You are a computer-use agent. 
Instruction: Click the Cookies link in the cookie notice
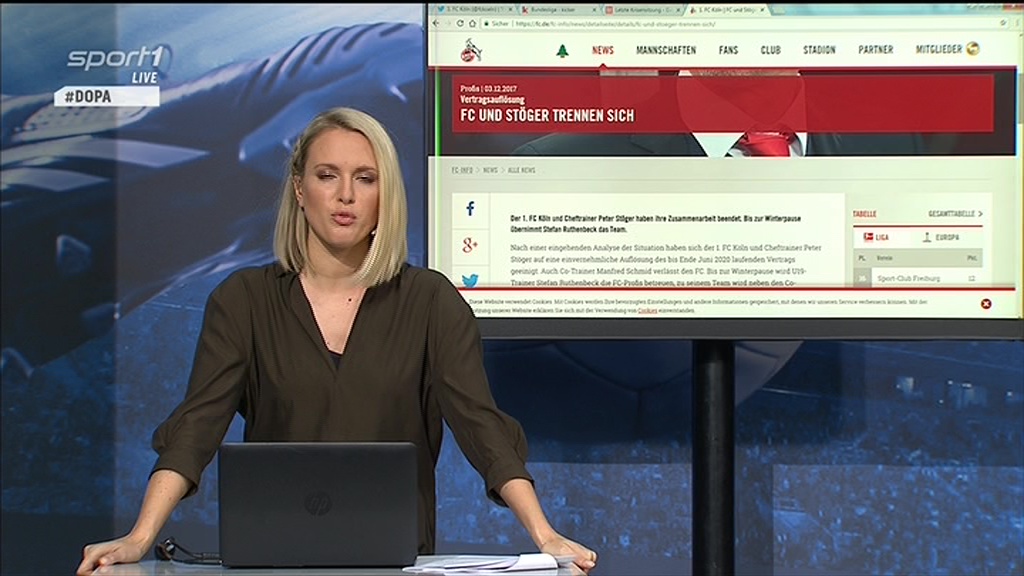[647, 311]
